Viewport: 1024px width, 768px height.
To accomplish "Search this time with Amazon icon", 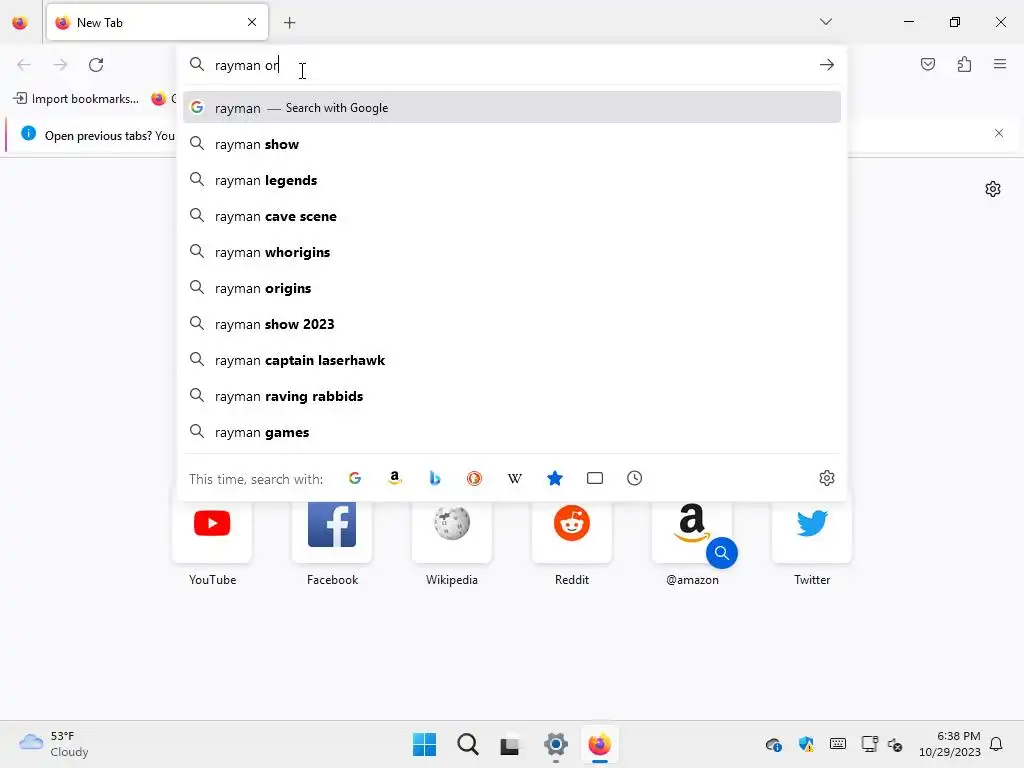I will (394, 478).
